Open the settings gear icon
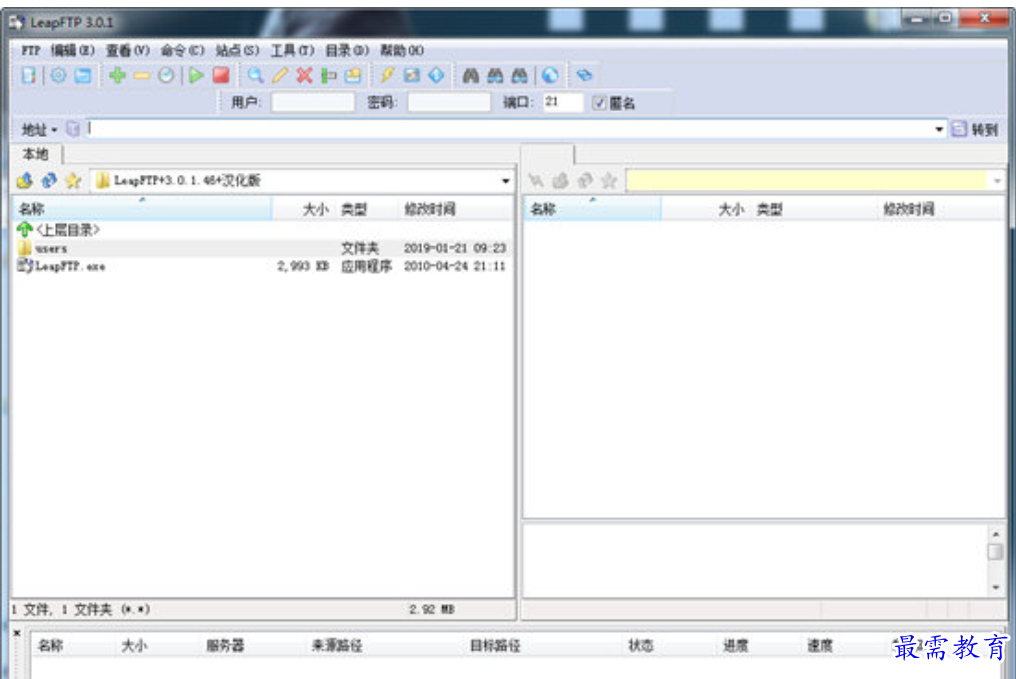This screenshot has height=679, width=1016. pos(58,75)
